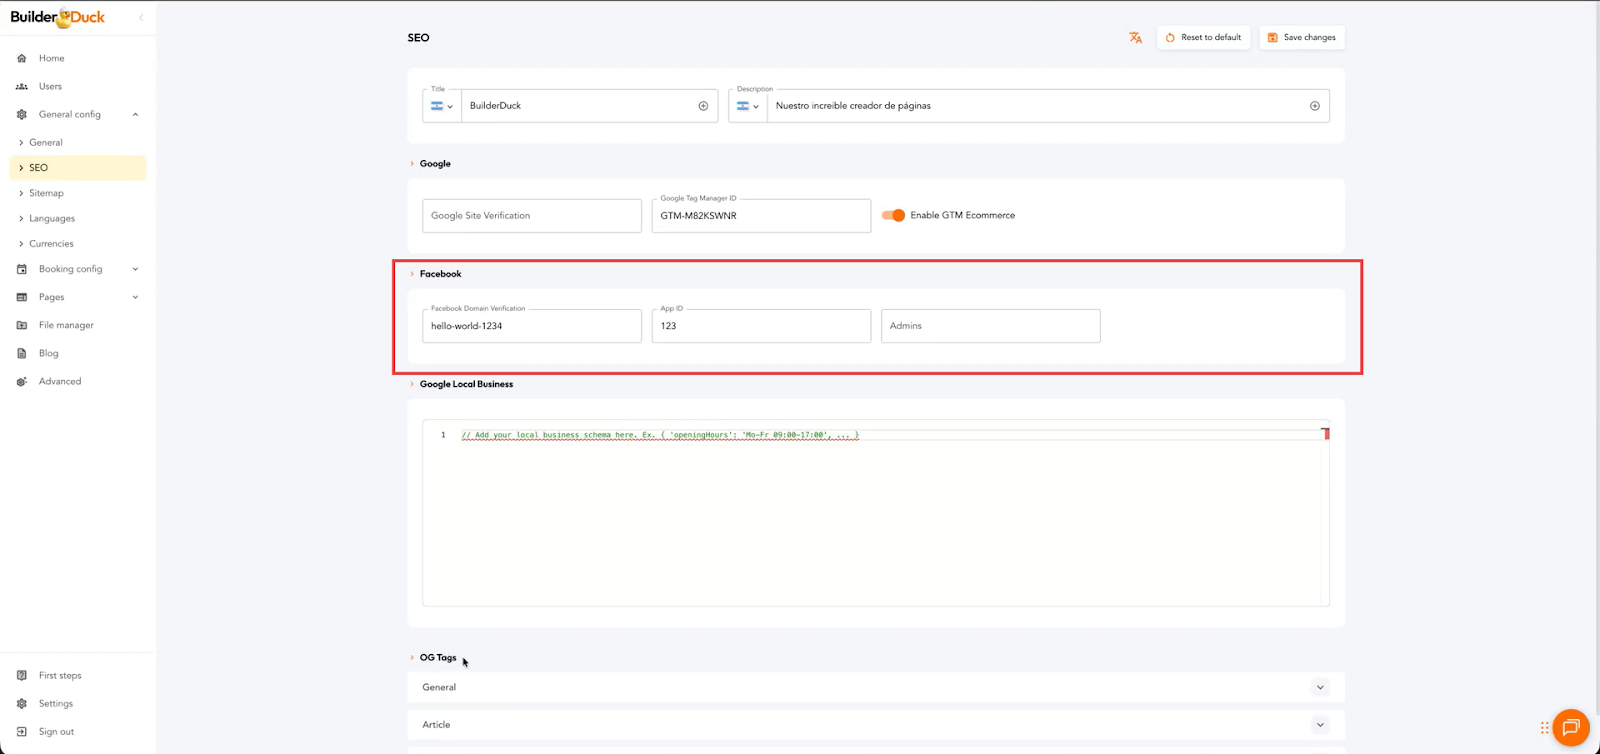This screenshot has height=754, width=1600.
Task: Open the Description language flag dropdown
Action: coord(747,106)
